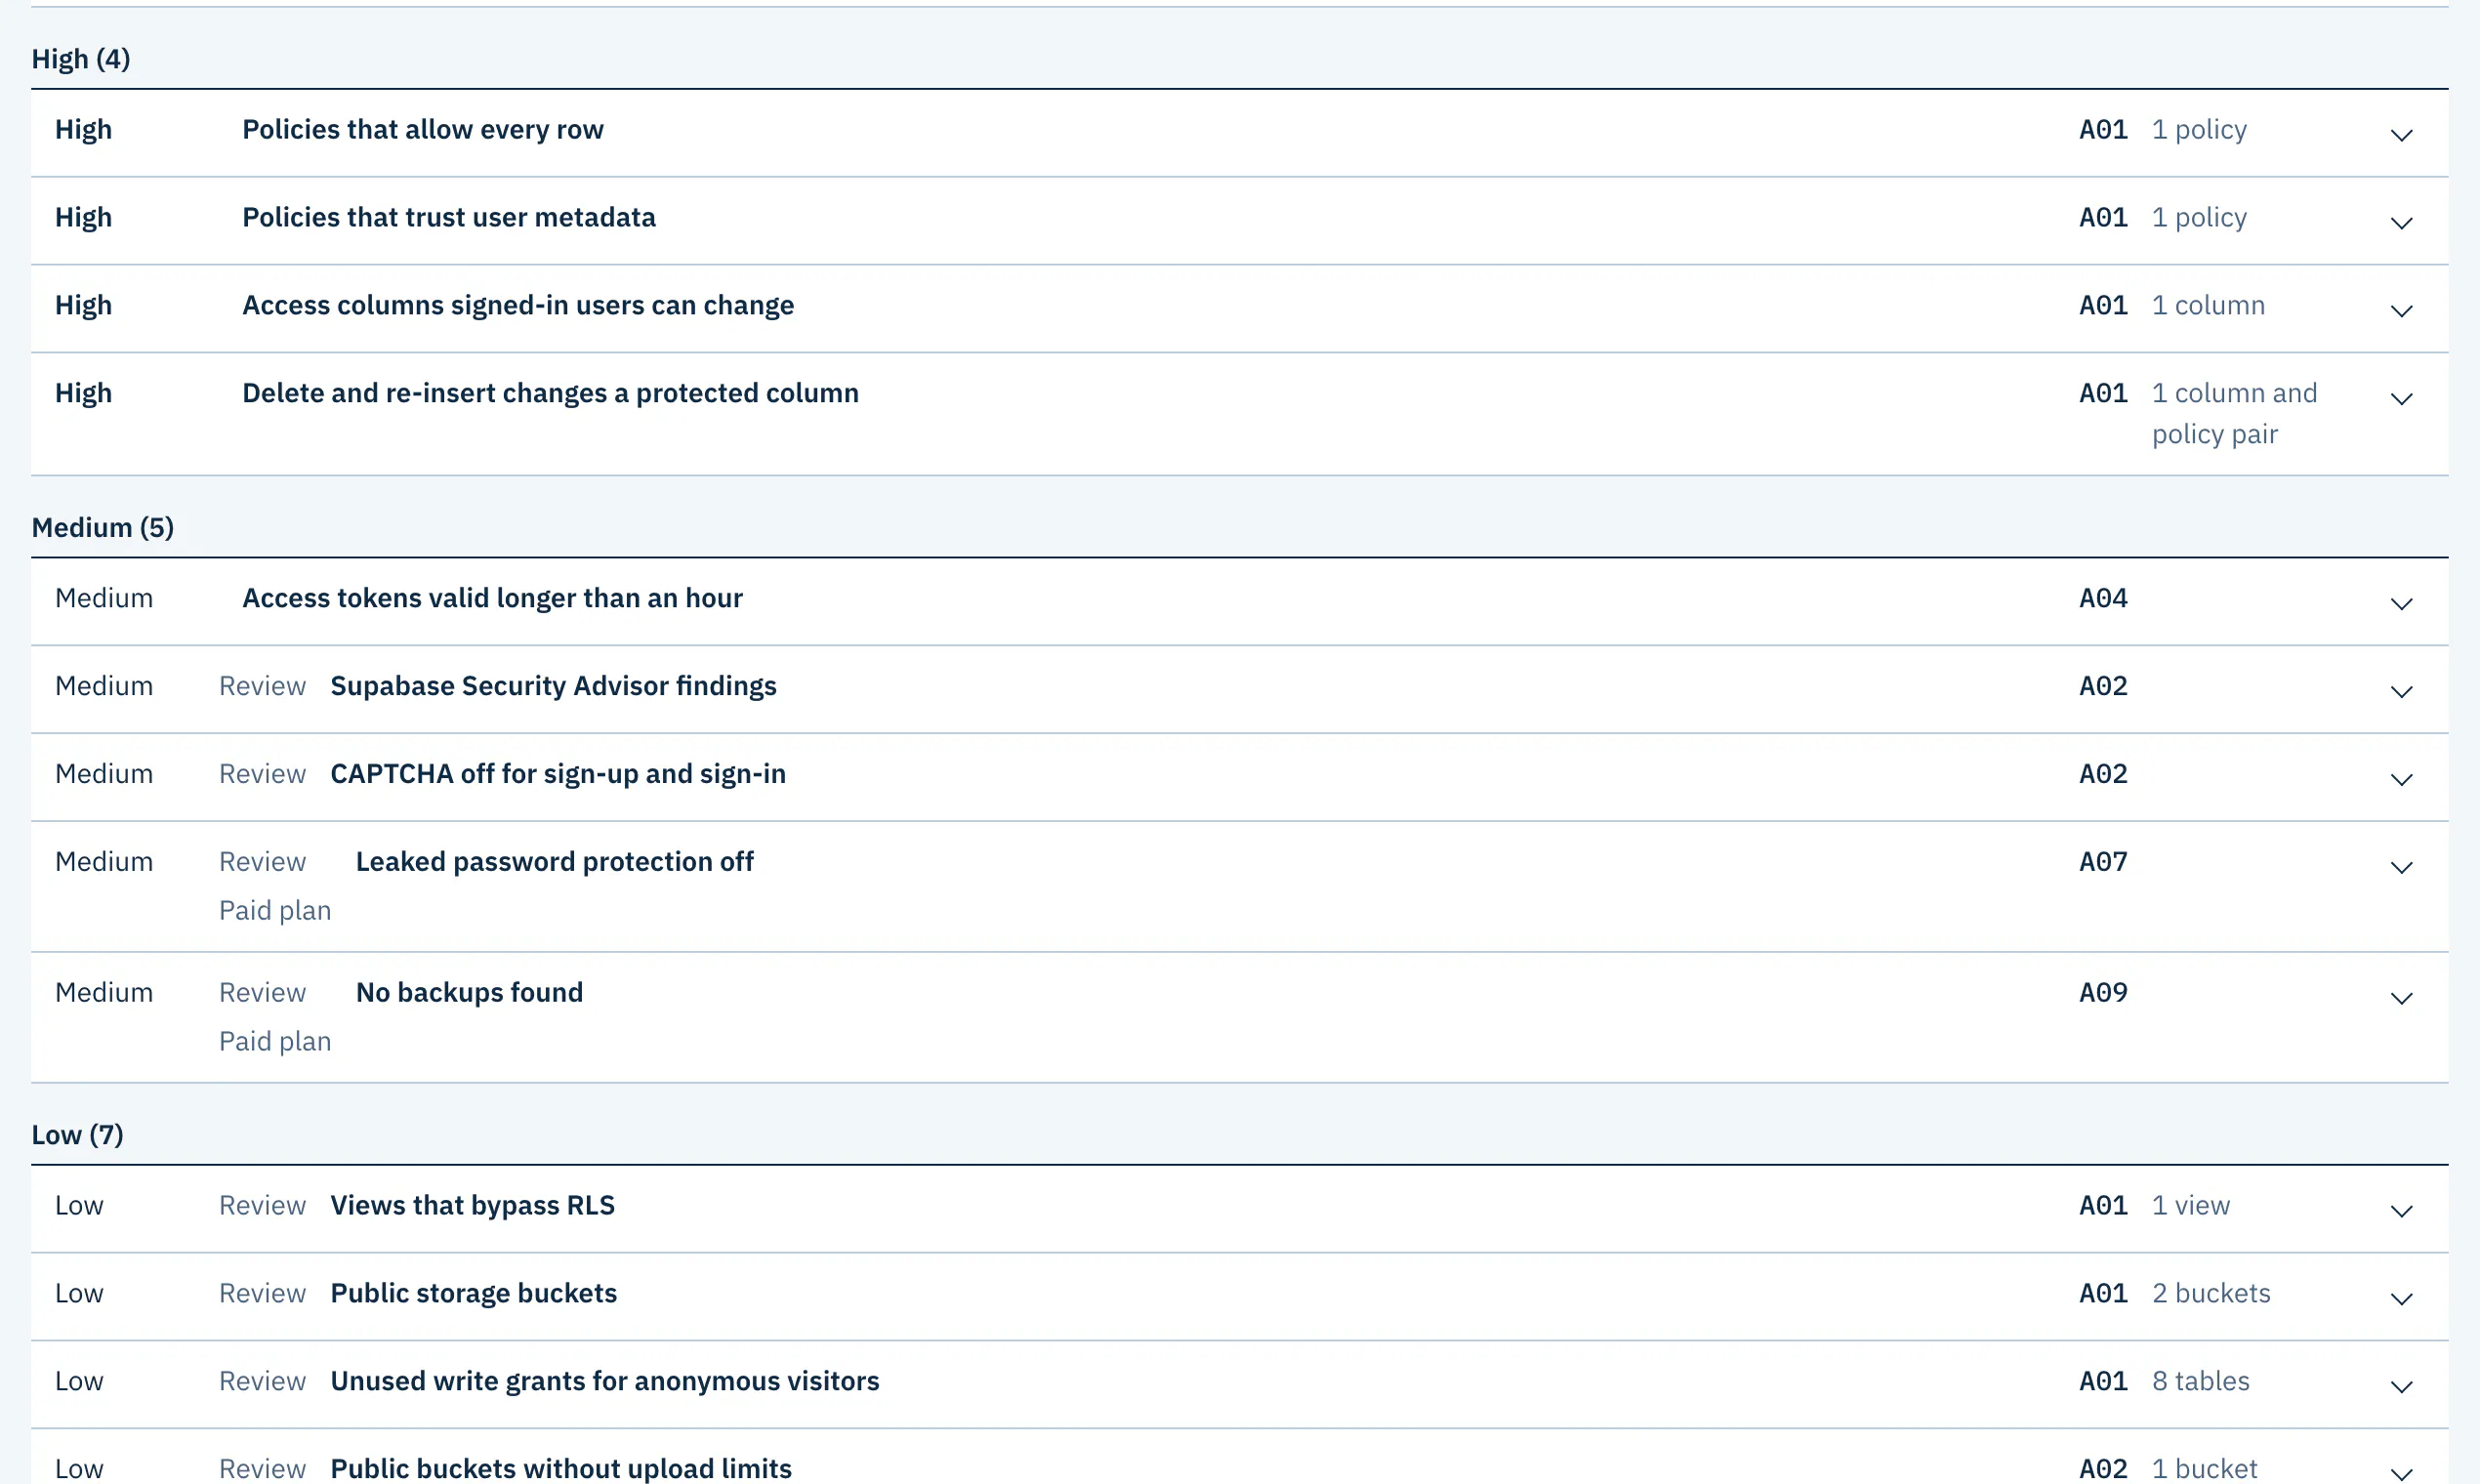Image resolution: width=2480 pixels, height=1484 pixels.
Task: Expand 'Leaked password protection off' chevron
Action: click(2401, 868)
